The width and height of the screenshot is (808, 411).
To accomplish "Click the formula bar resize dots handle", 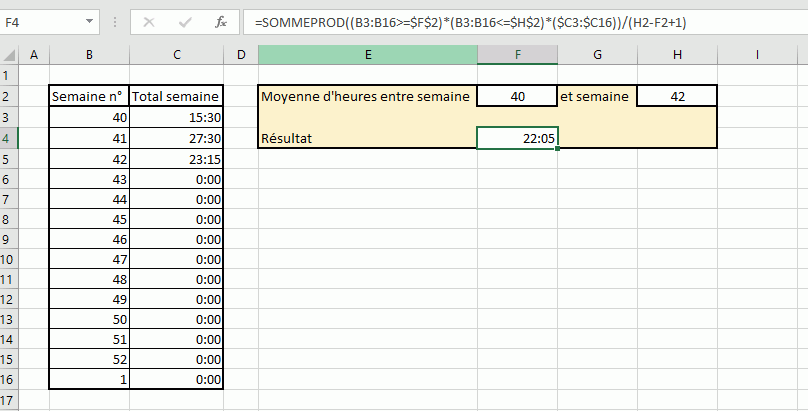I will pos(114,23).
